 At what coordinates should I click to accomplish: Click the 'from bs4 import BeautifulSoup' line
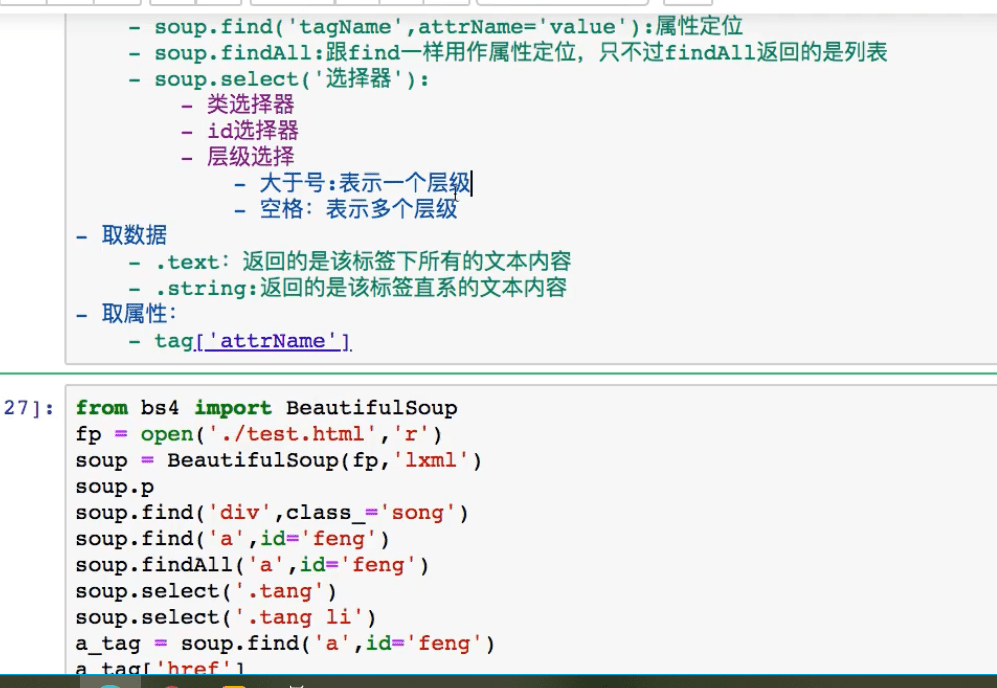coord(266,408)
